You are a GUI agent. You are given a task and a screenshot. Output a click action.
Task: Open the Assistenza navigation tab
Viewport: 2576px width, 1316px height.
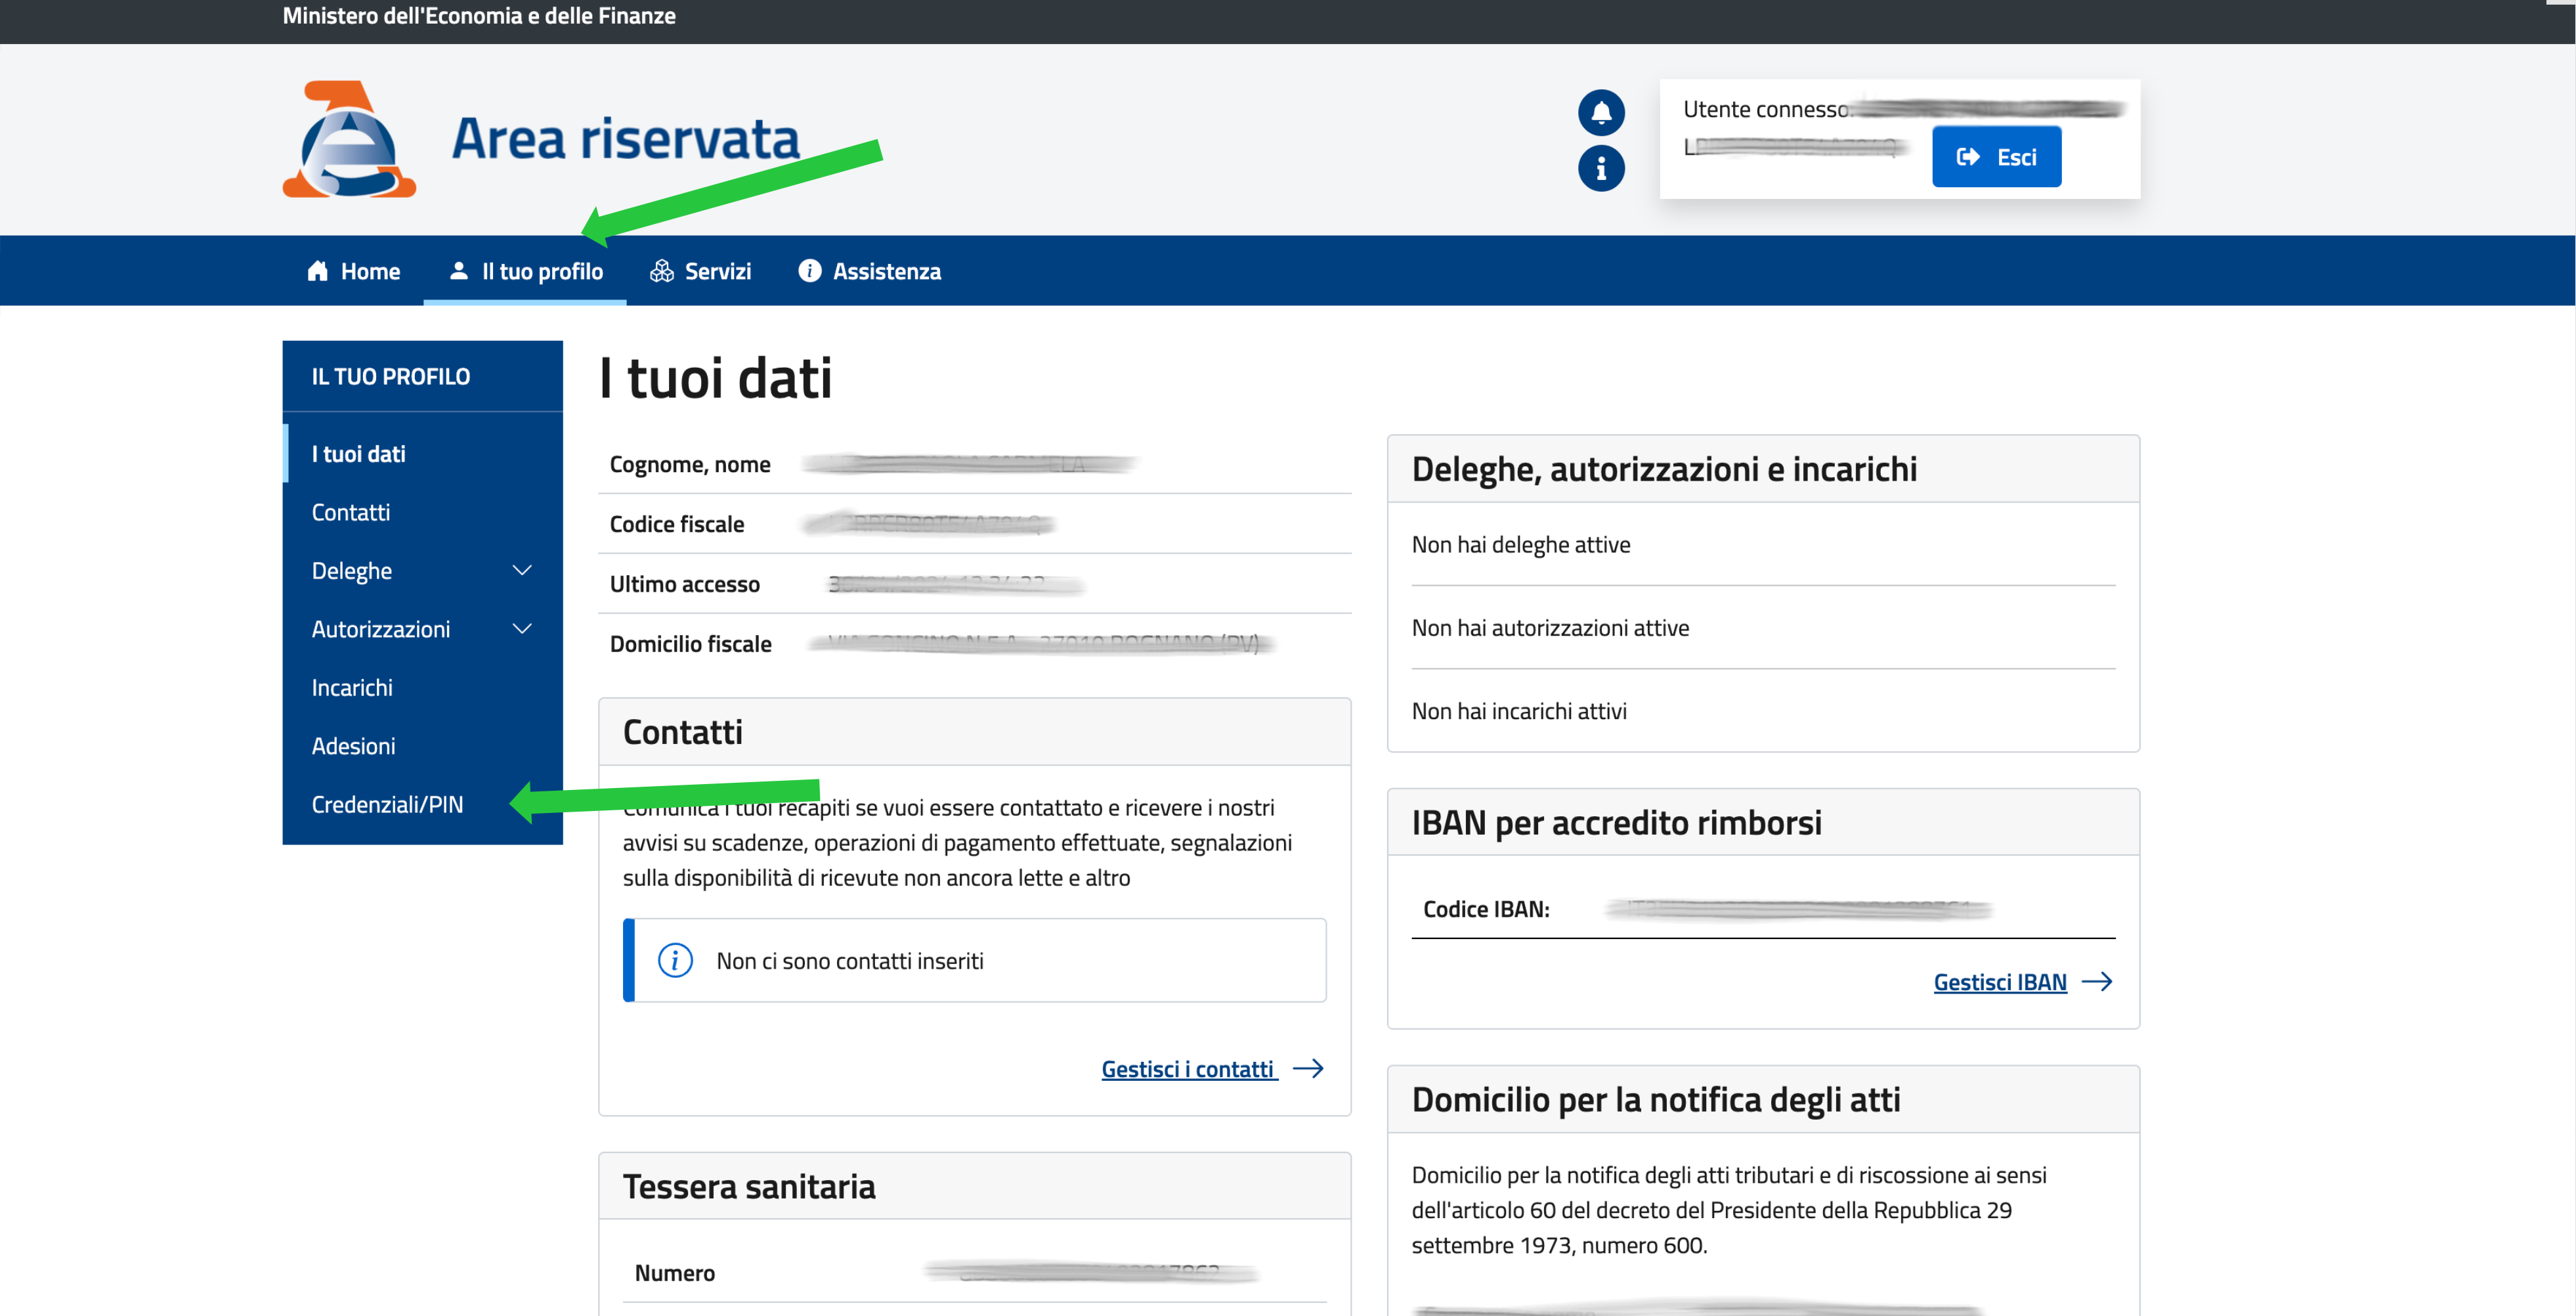click(869, 271)
